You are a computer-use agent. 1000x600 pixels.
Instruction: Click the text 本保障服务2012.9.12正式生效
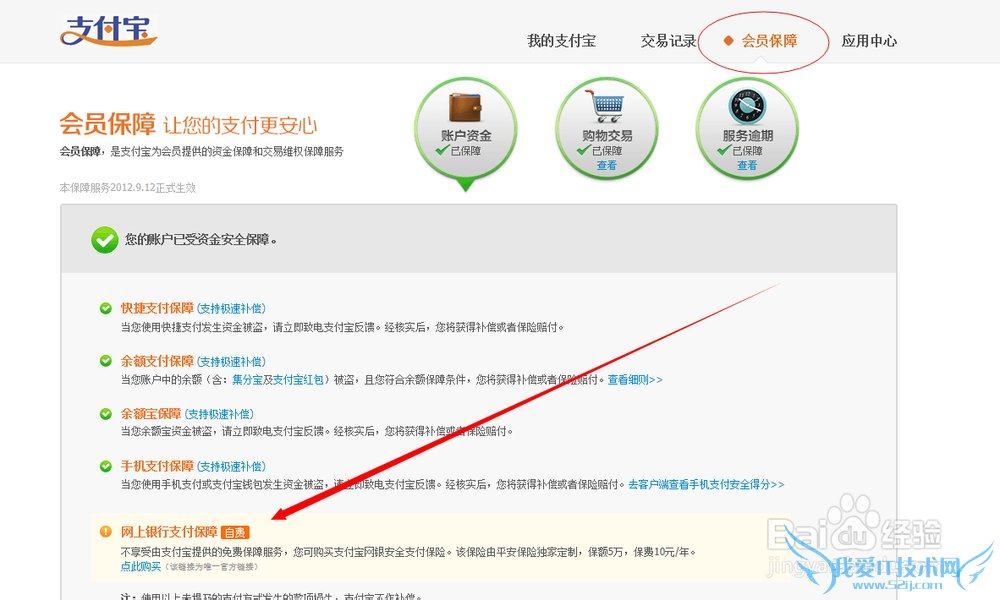tap(128, 187)
